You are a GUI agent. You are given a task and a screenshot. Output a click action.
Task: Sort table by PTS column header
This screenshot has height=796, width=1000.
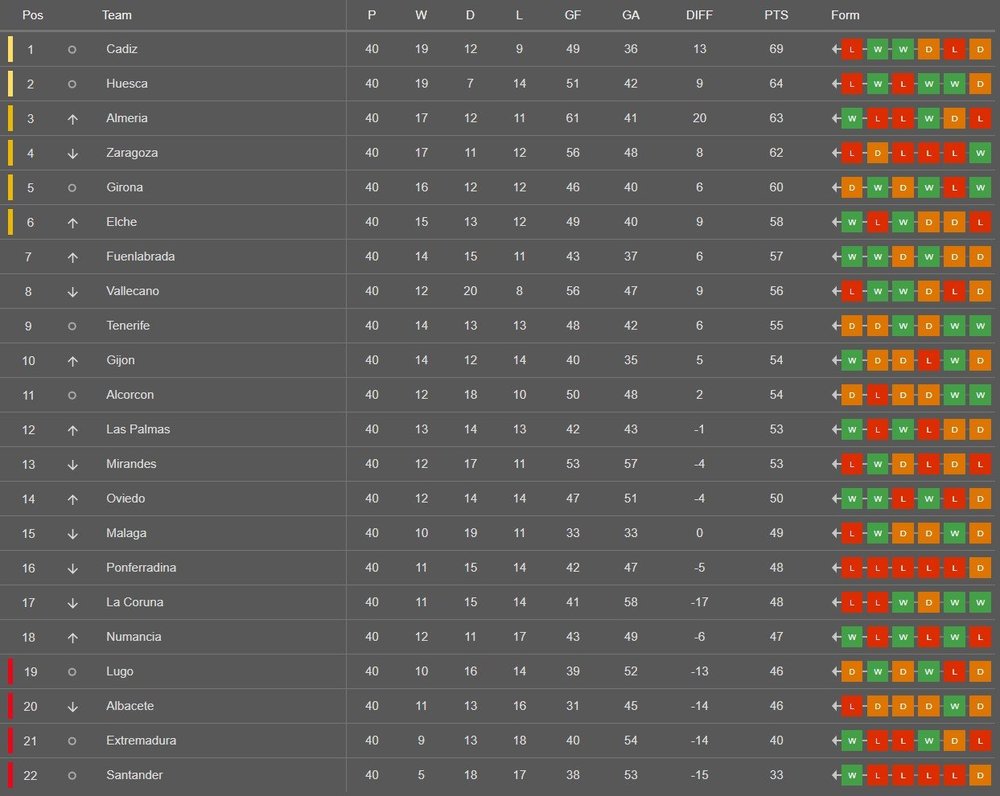click(776, 15)
